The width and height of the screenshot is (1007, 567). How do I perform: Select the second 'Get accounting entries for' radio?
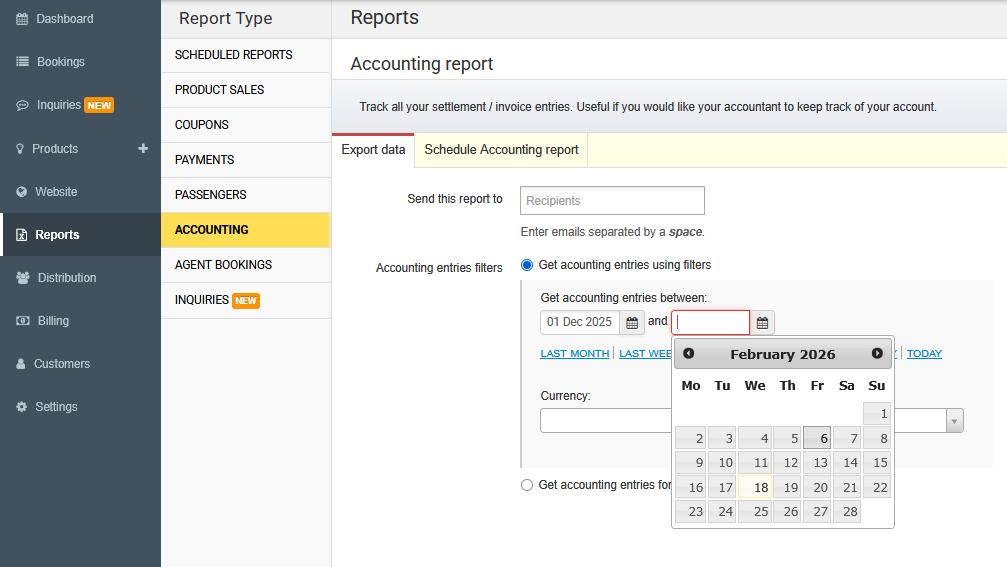(527, 485)
